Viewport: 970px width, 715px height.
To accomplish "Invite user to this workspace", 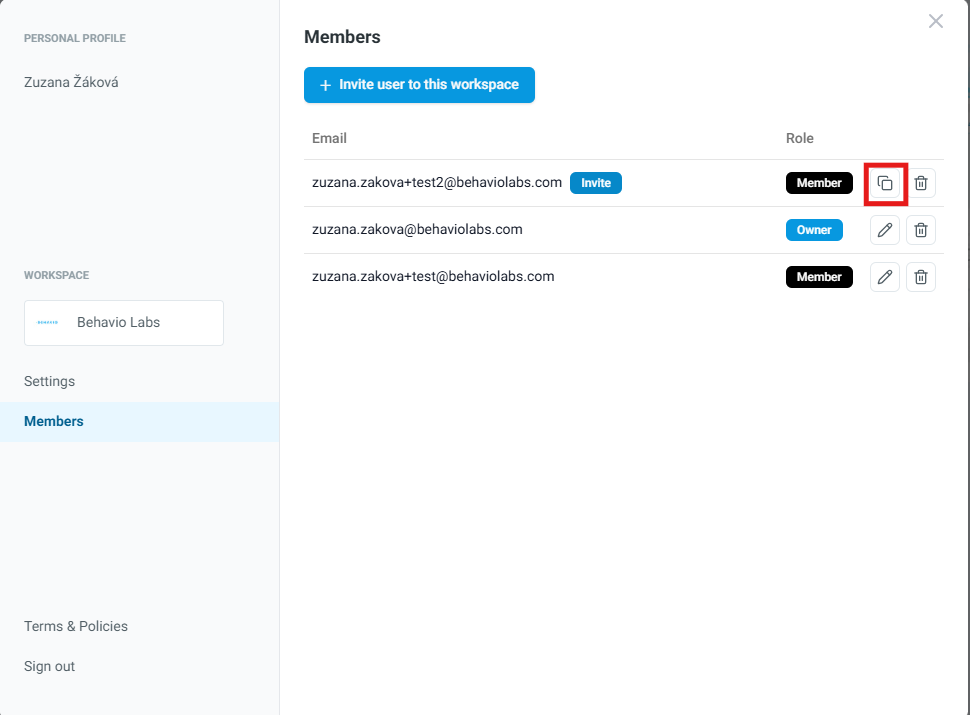I will click(x=419, y=85).
